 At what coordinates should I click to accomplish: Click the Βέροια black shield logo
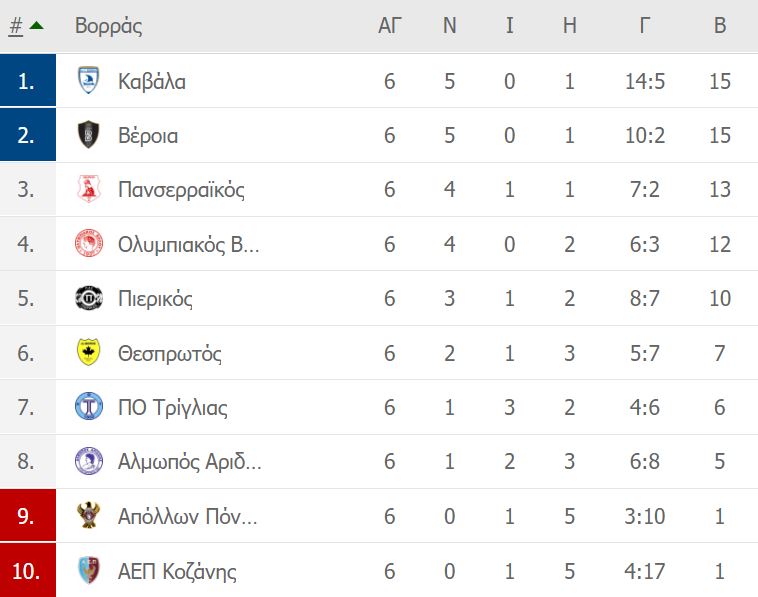coord(88,134)
